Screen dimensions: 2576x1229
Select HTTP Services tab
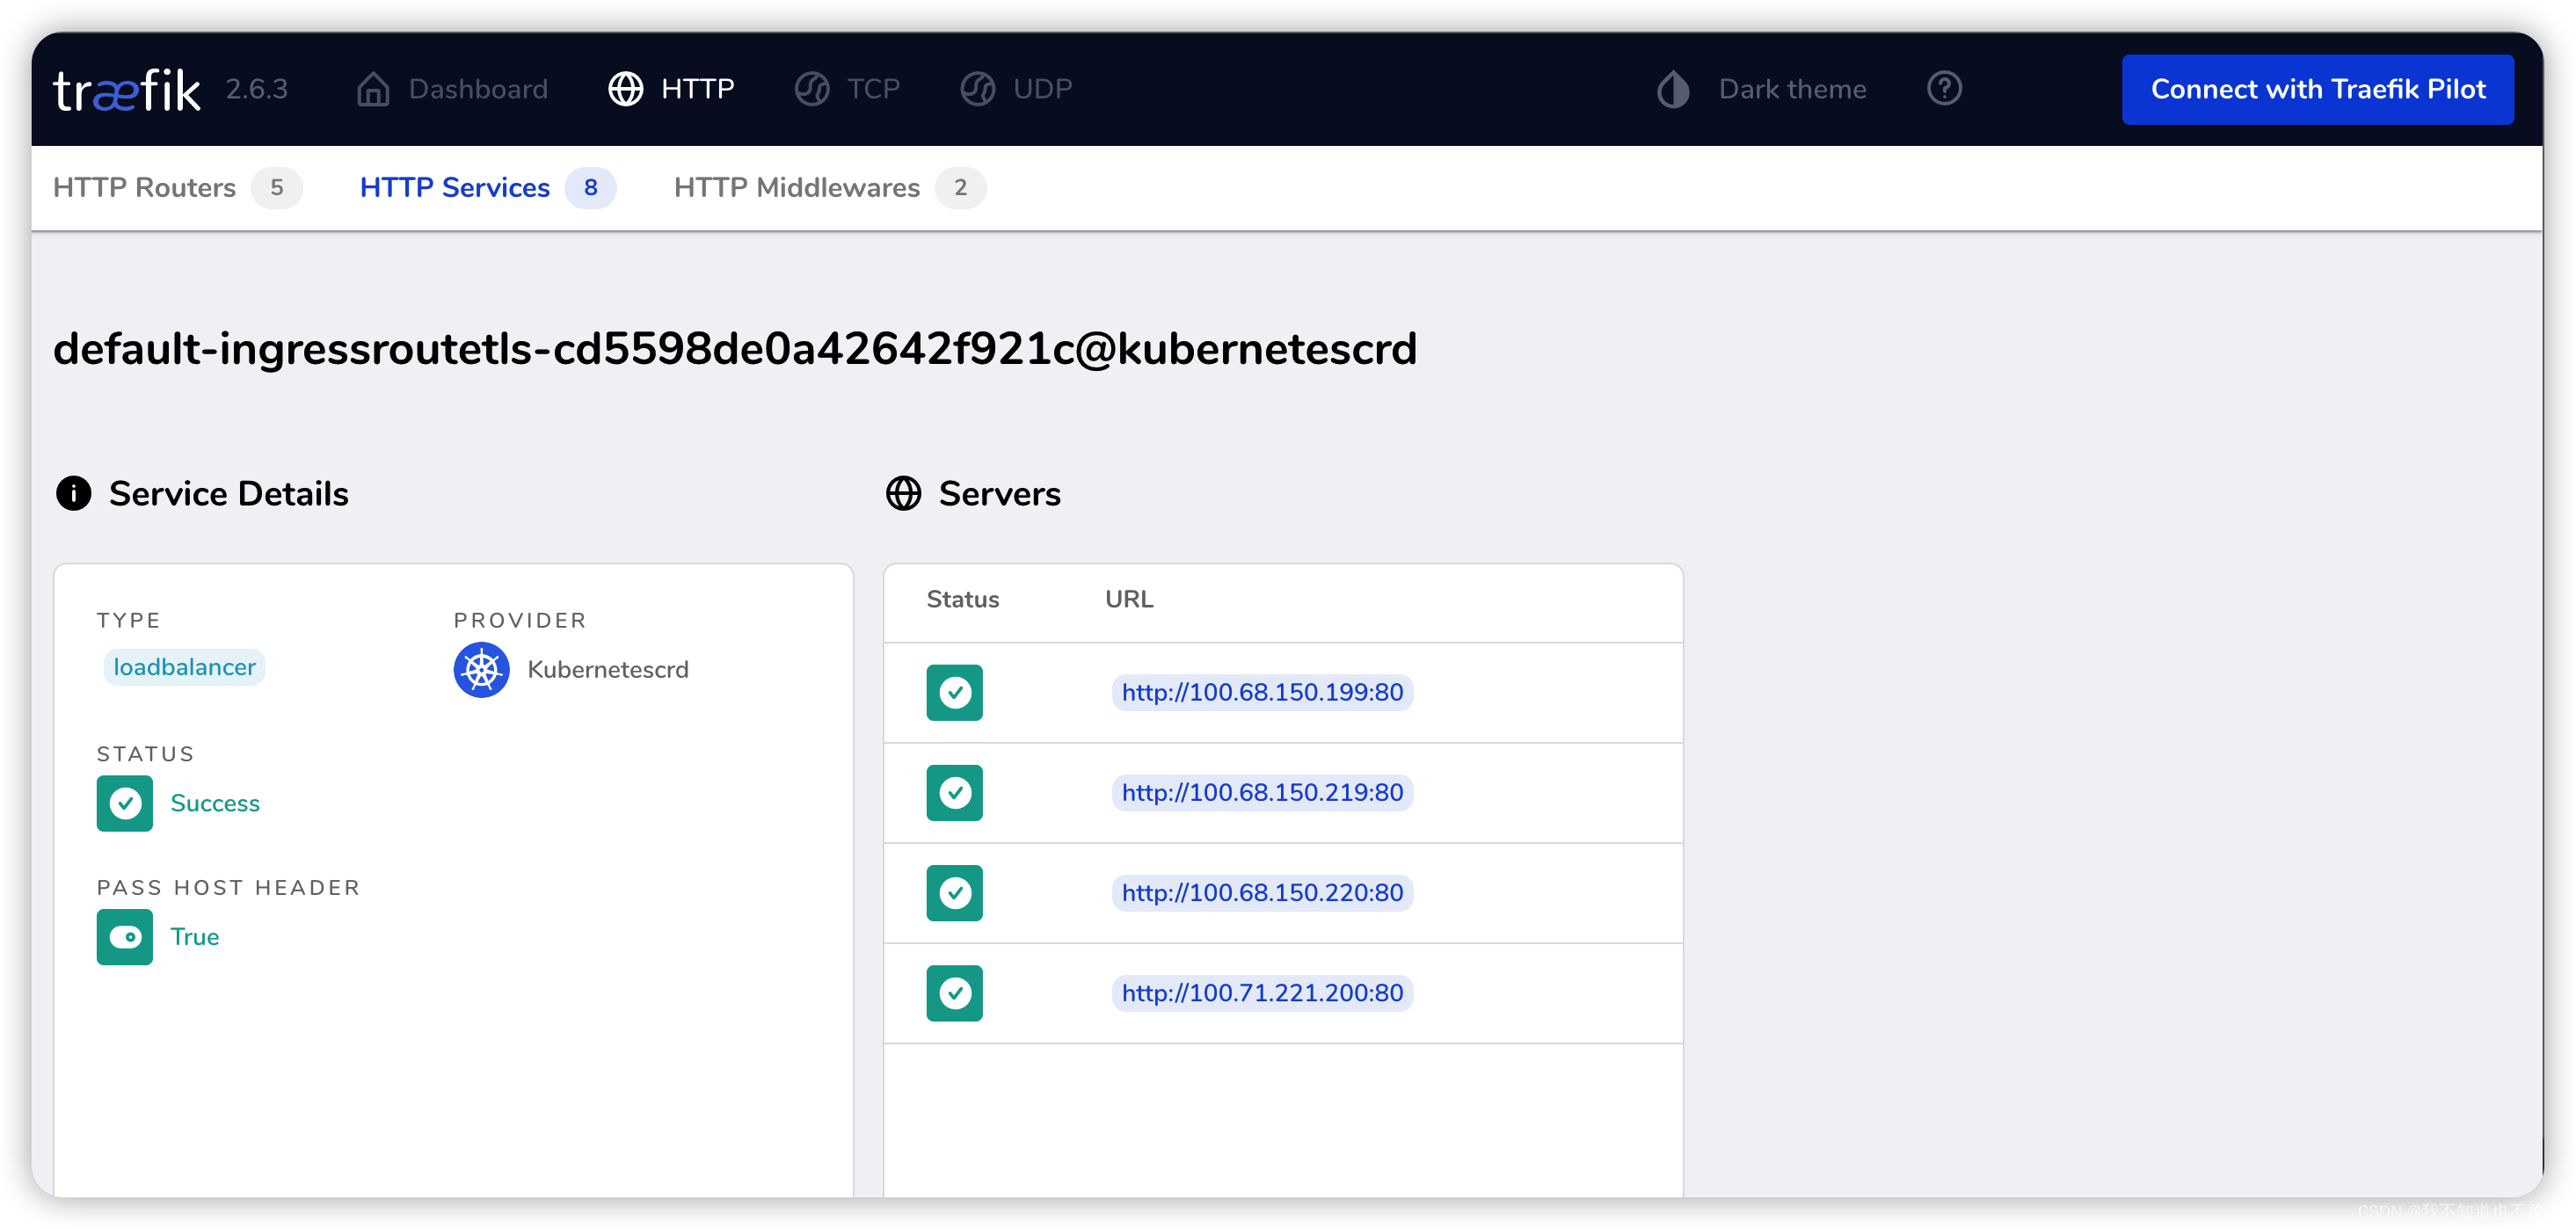486,188
